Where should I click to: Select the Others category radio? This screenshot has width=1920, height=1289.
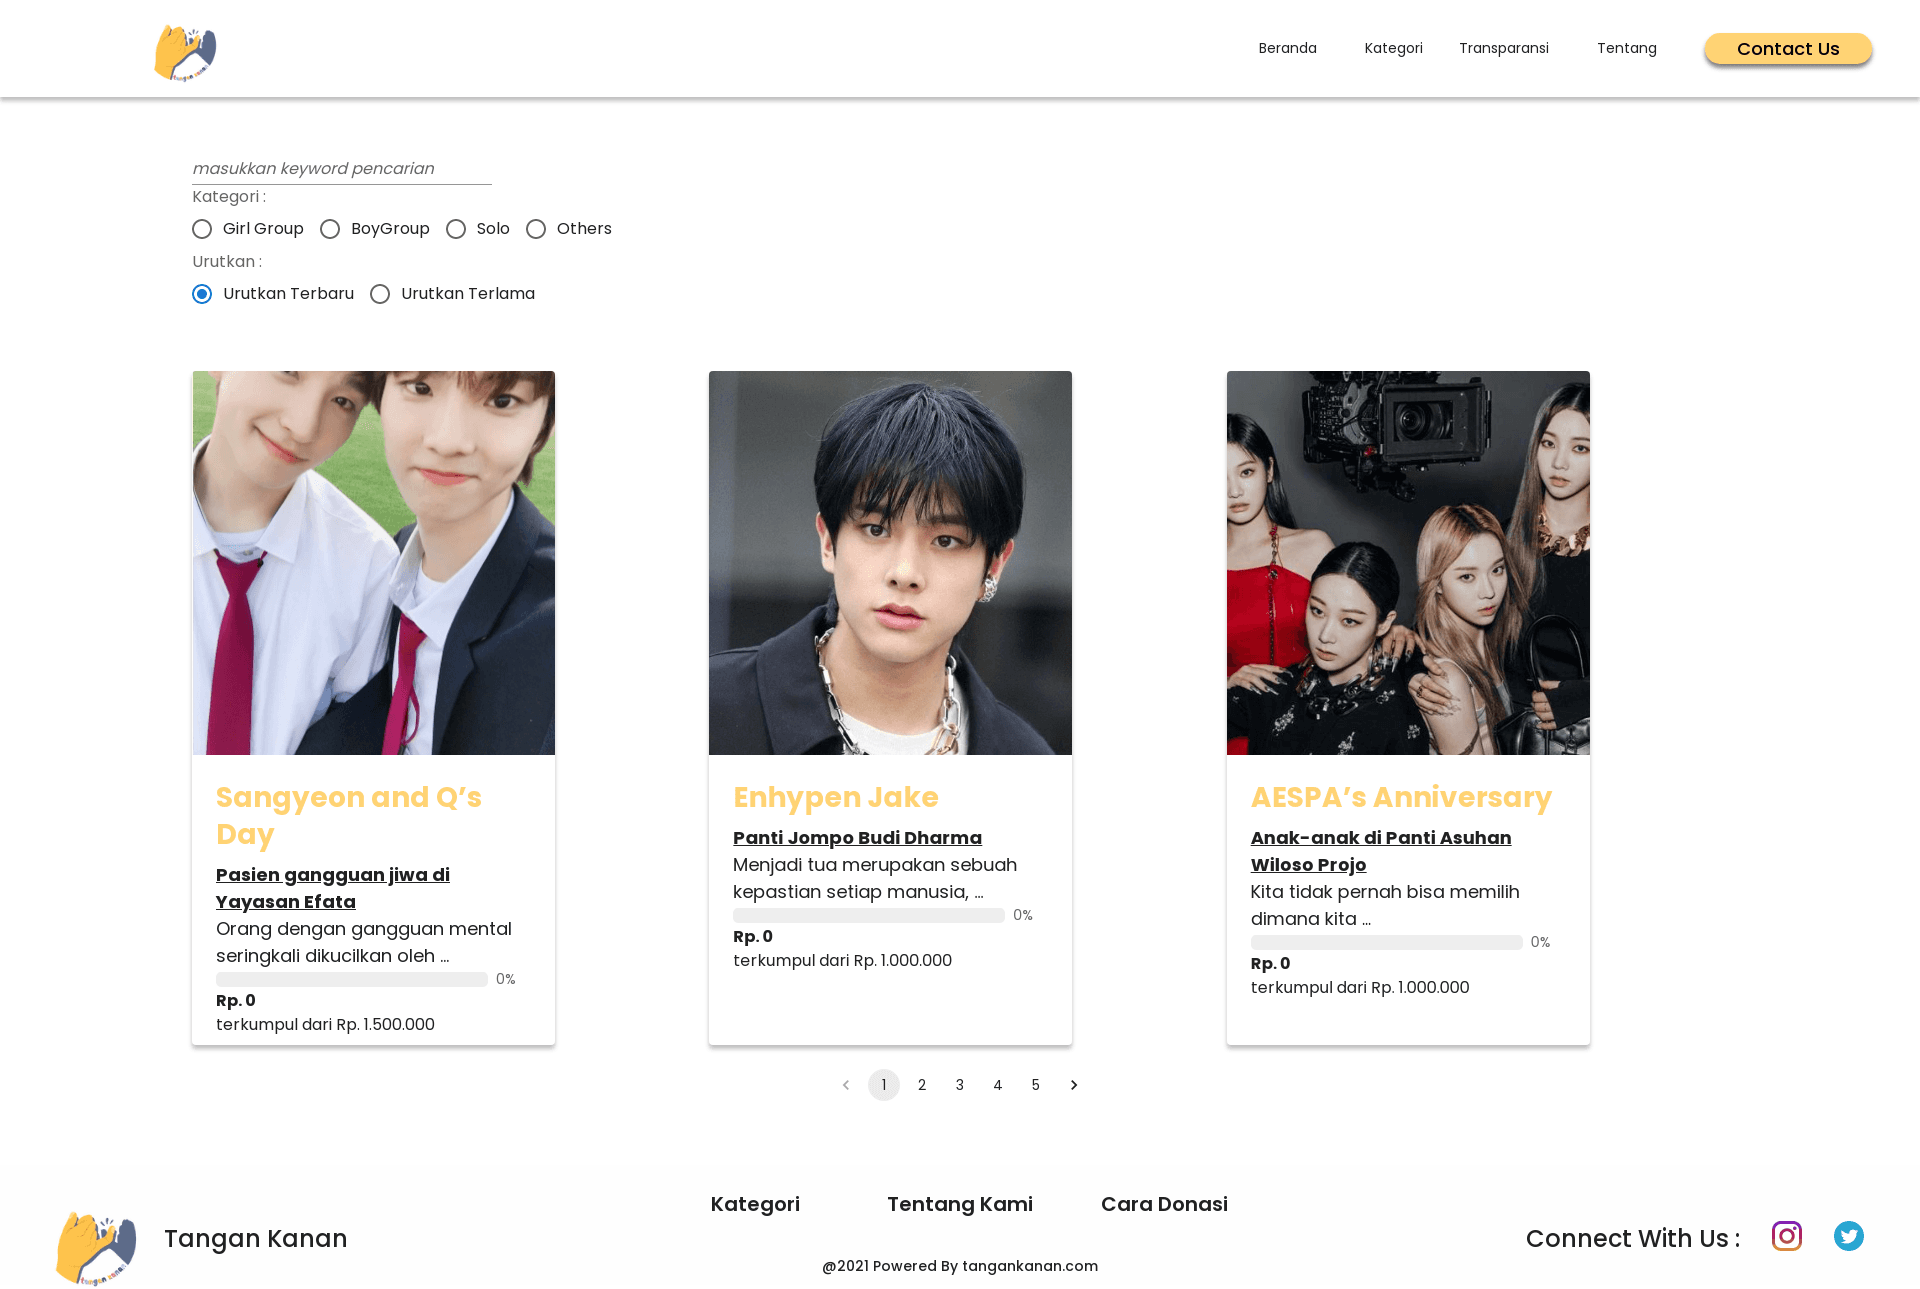click(536, 229)
